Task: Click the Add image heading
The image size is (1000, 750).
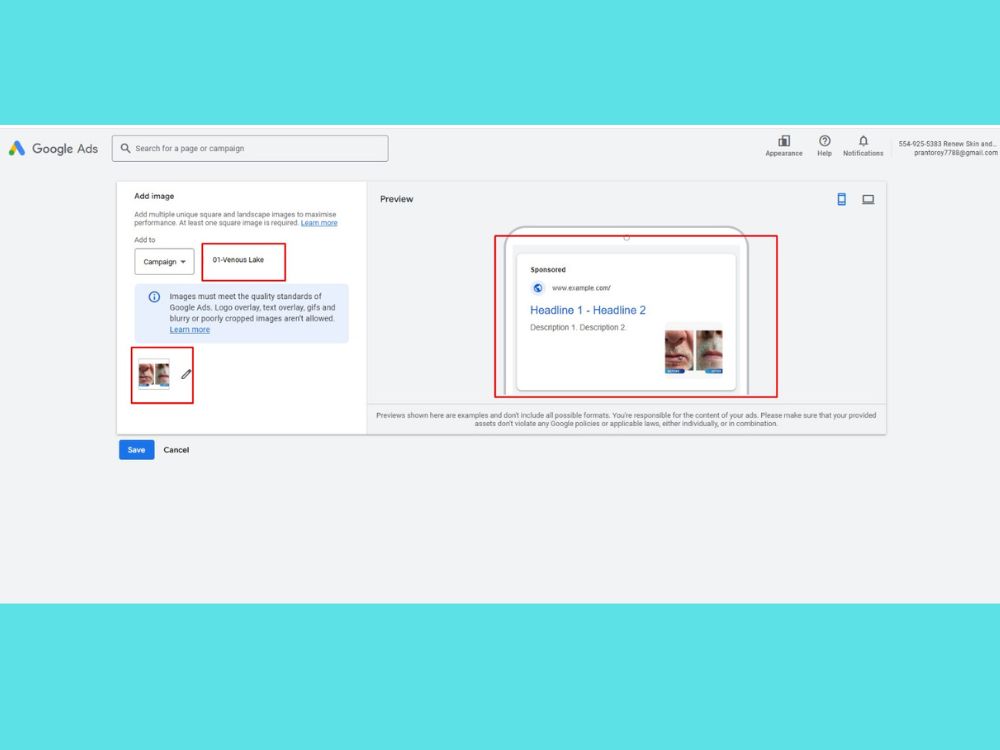Action: click(154, 196)
